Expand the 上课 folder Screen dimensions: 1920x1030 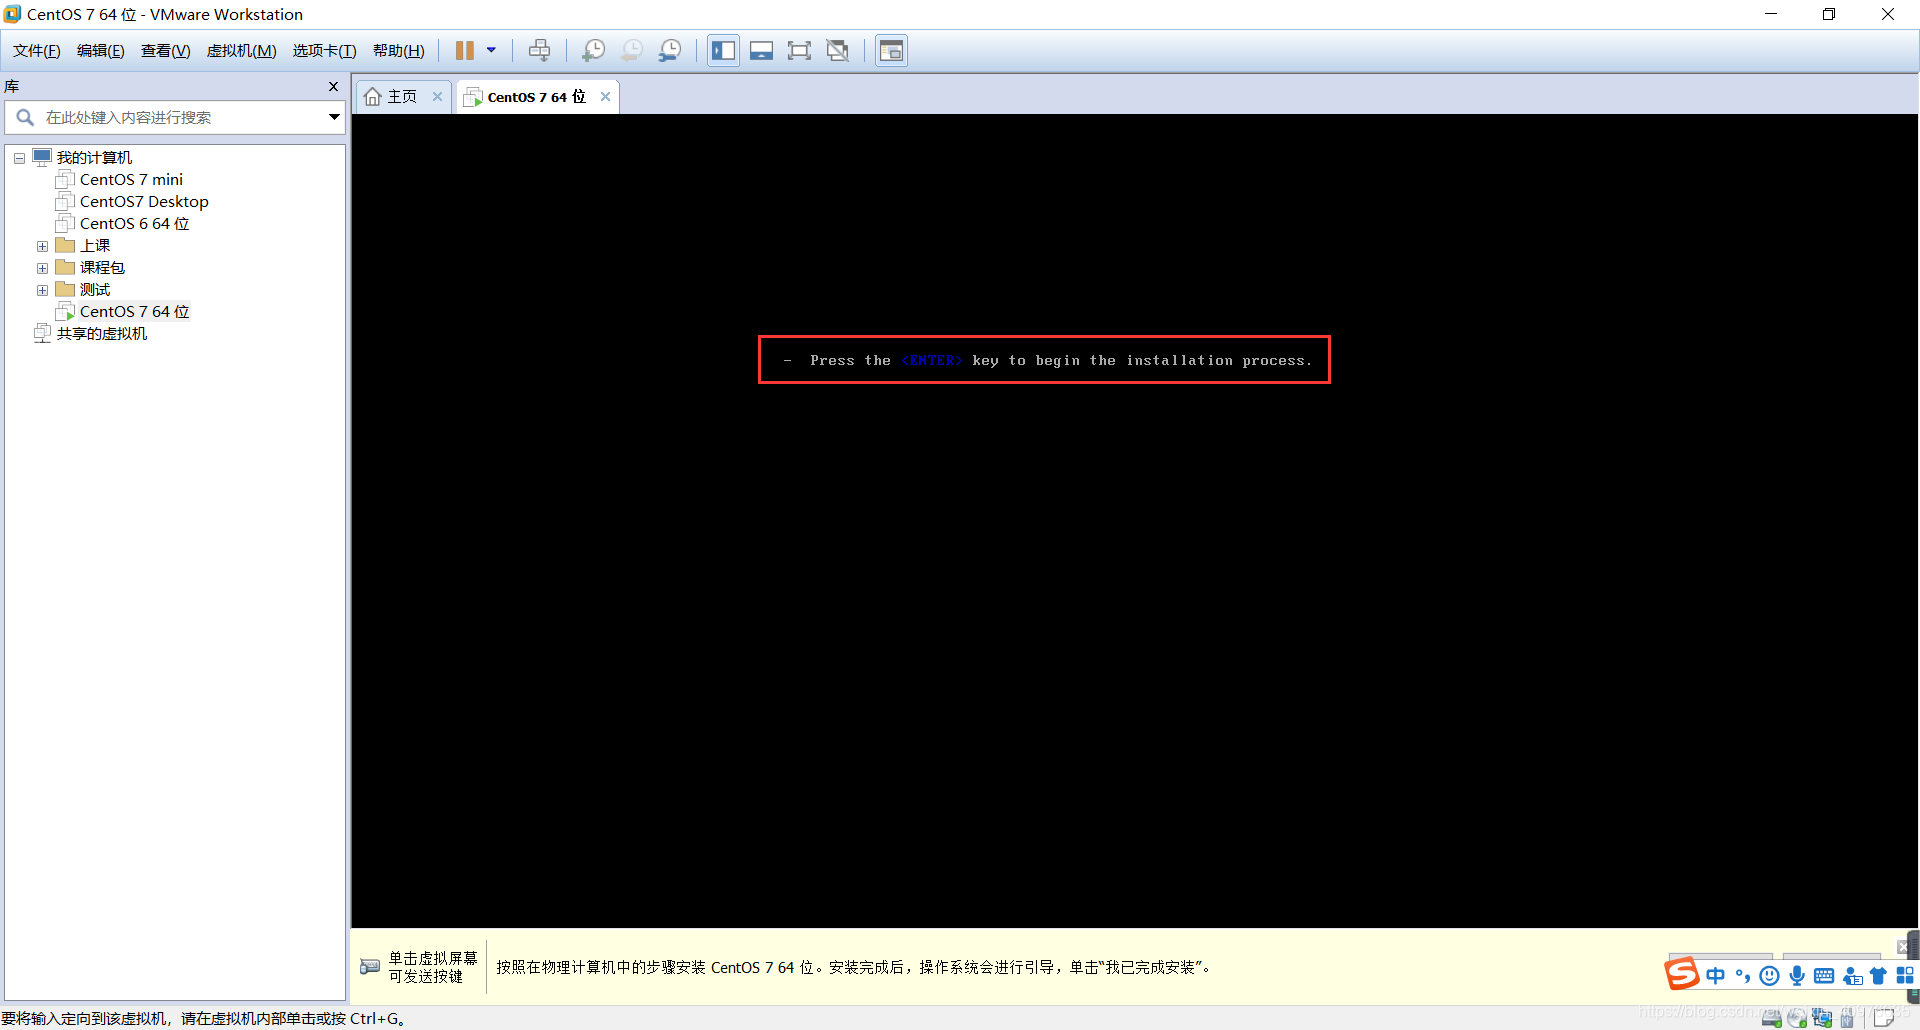coord(42,246)
